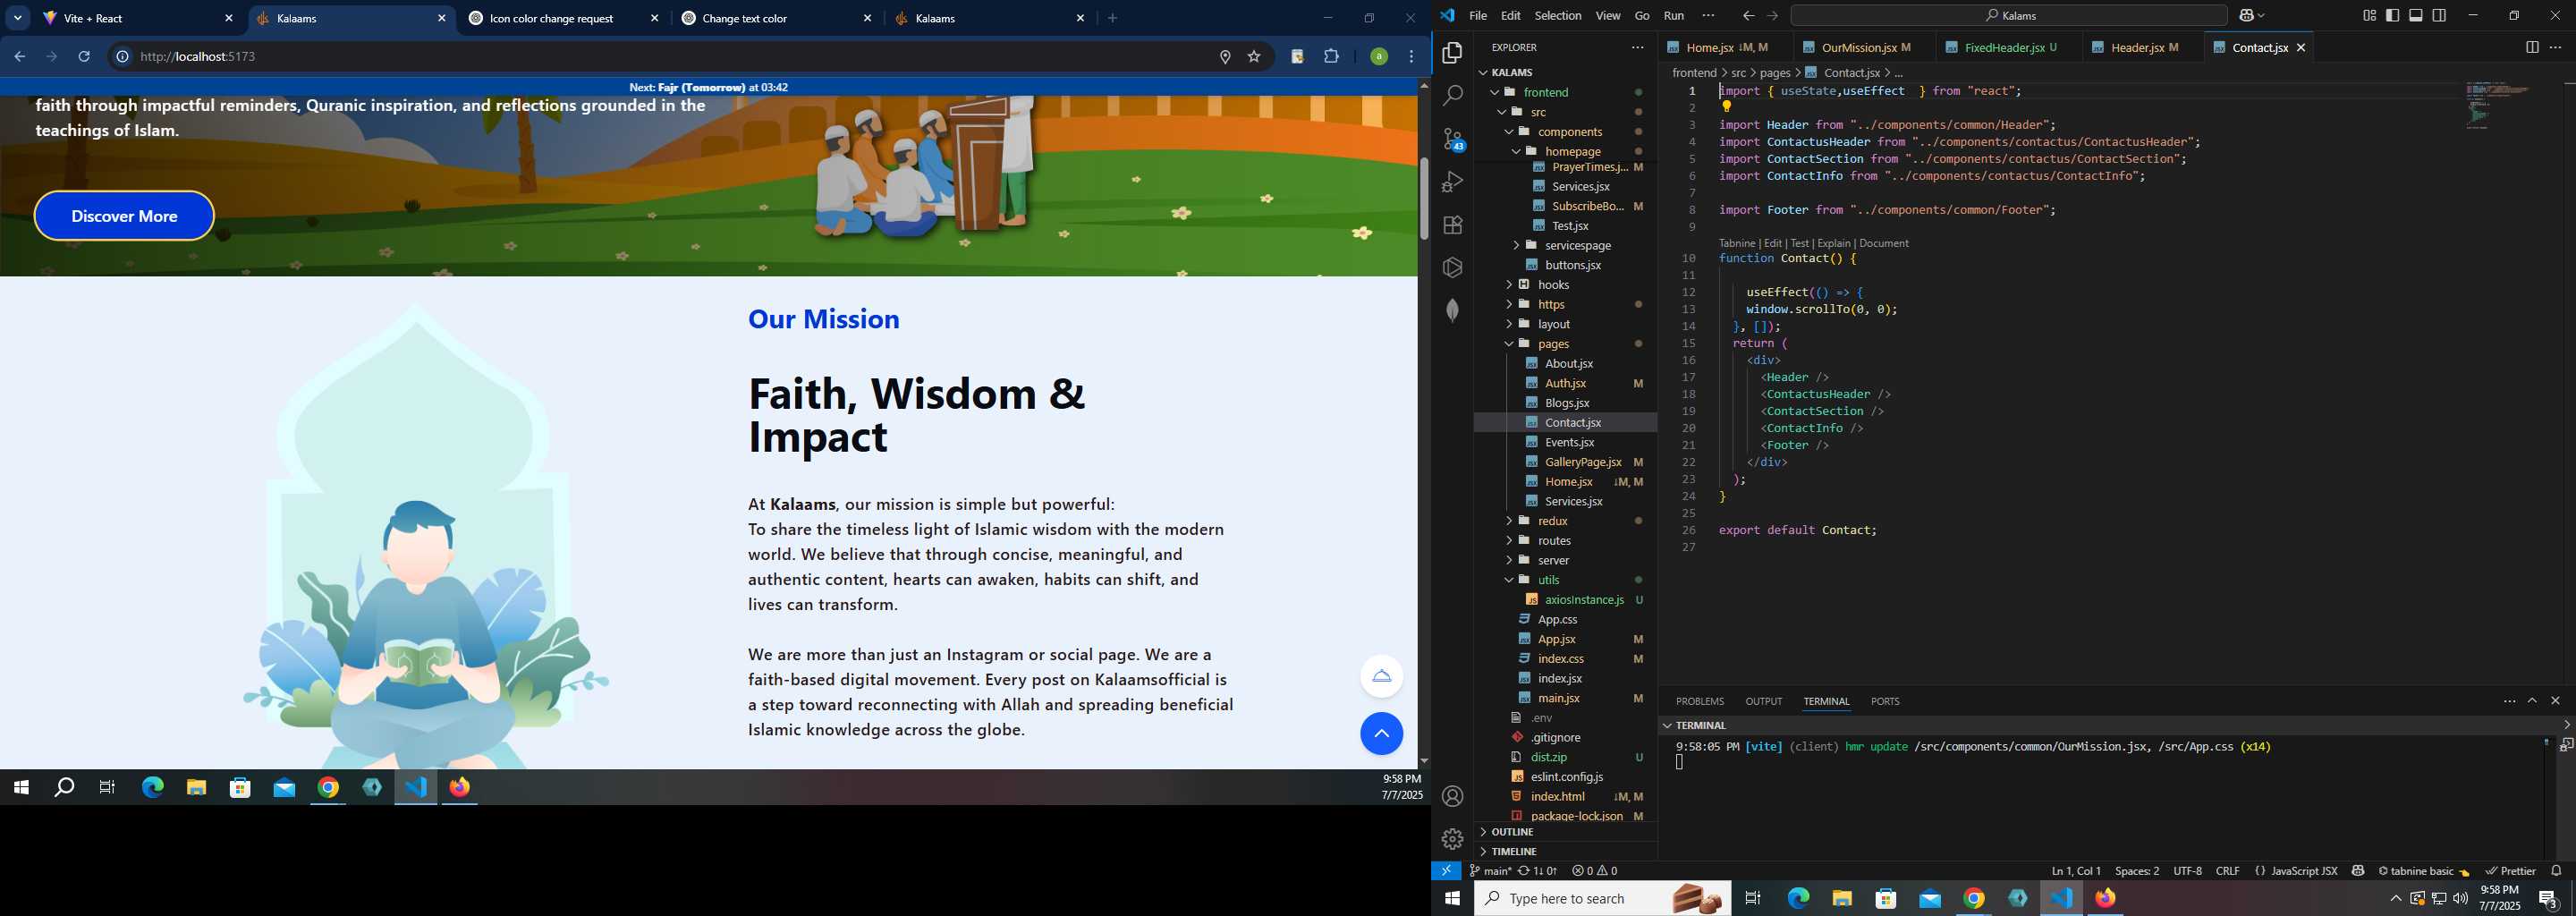Screen dimensions: 2576x916
Task: Open the Extensions view in VS Code
Action: coord(1452,225)
